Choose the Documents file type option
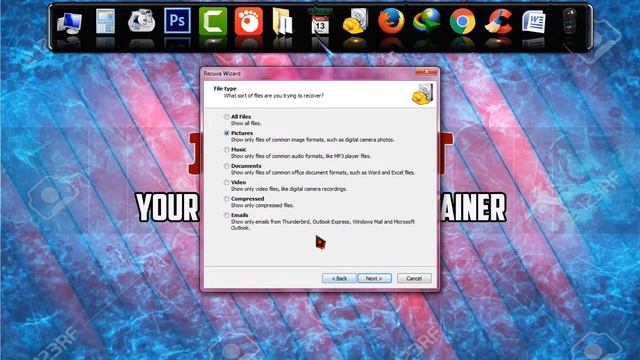 pos(227,166)
